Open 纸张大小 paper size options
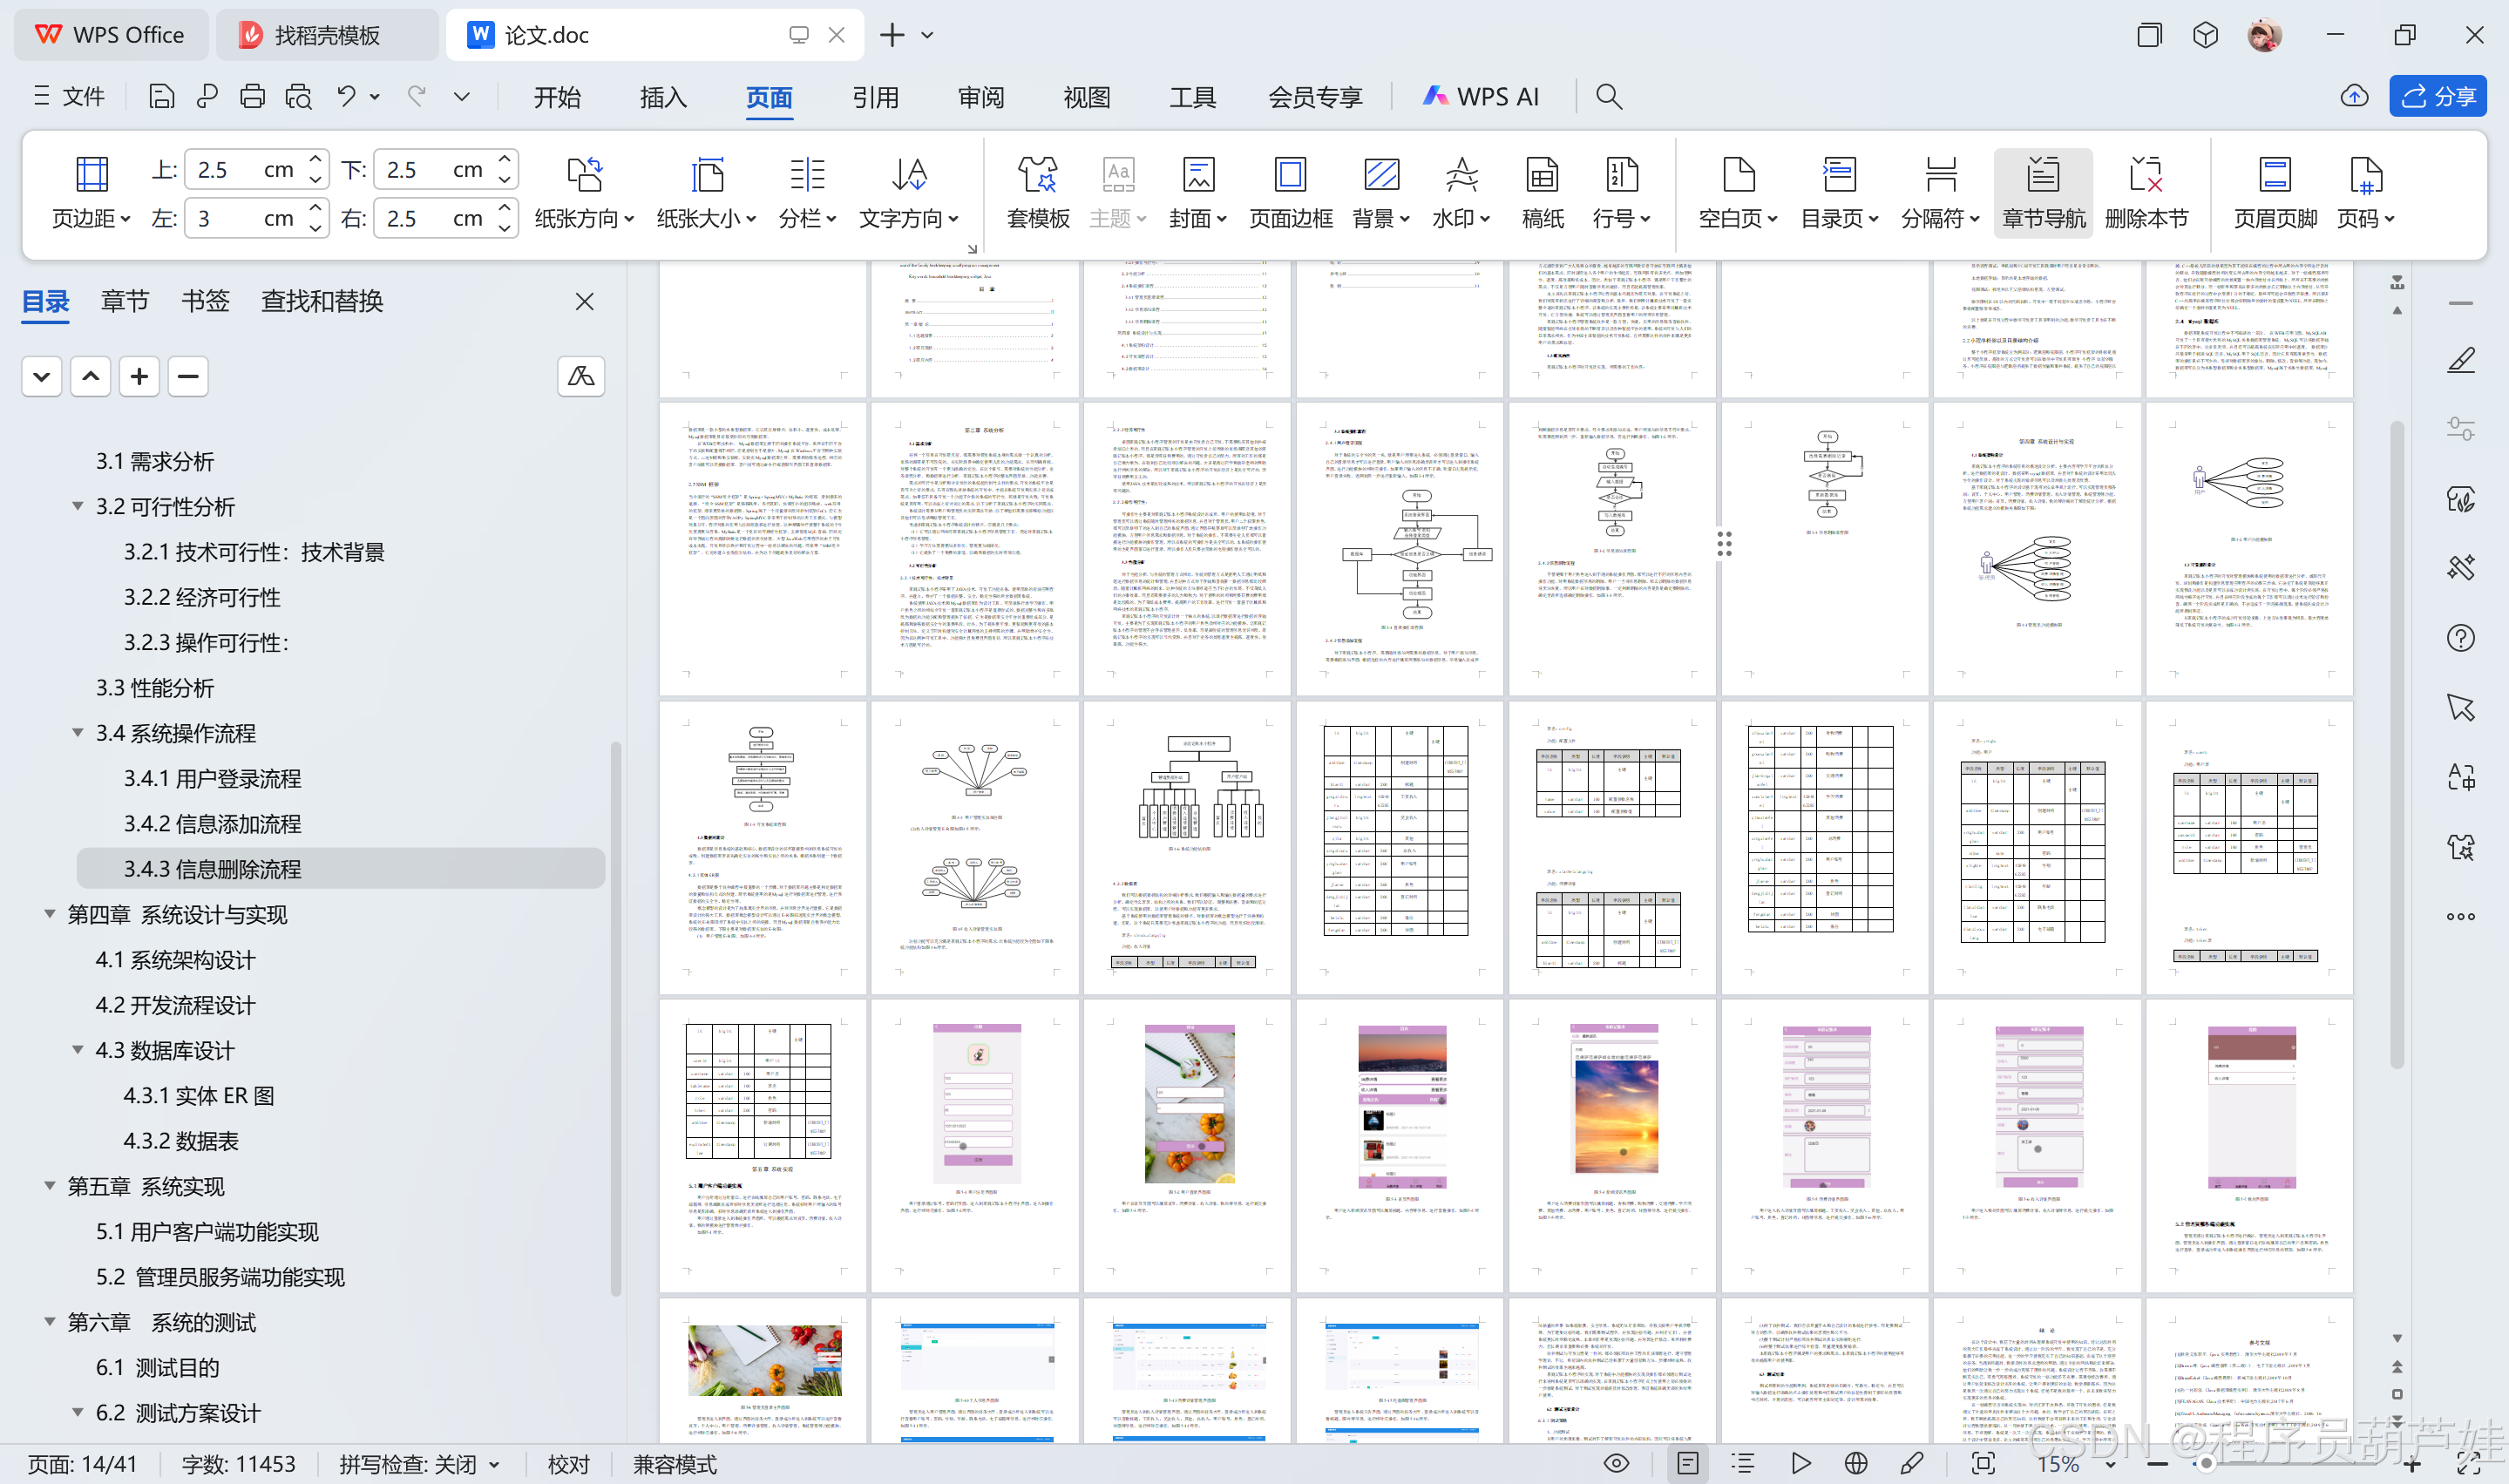This screenshot has width=2509, height=1484. (x=706, y=193)
